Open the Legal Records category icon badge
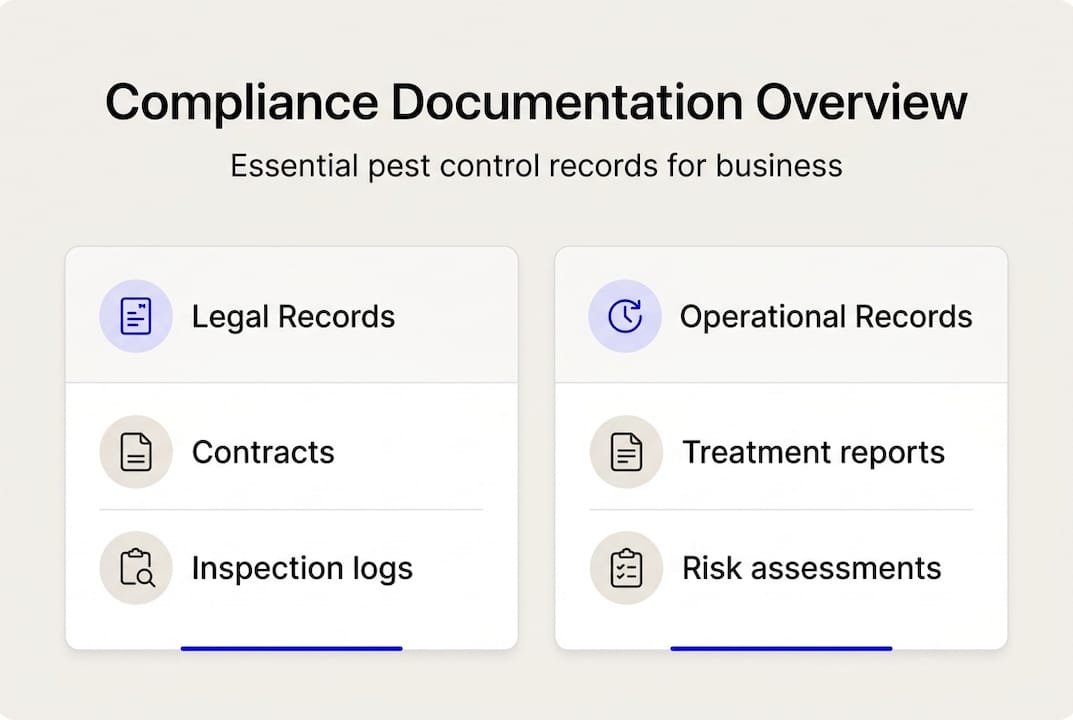Screen dimensions: 1073x720 [x=135, y=316]
